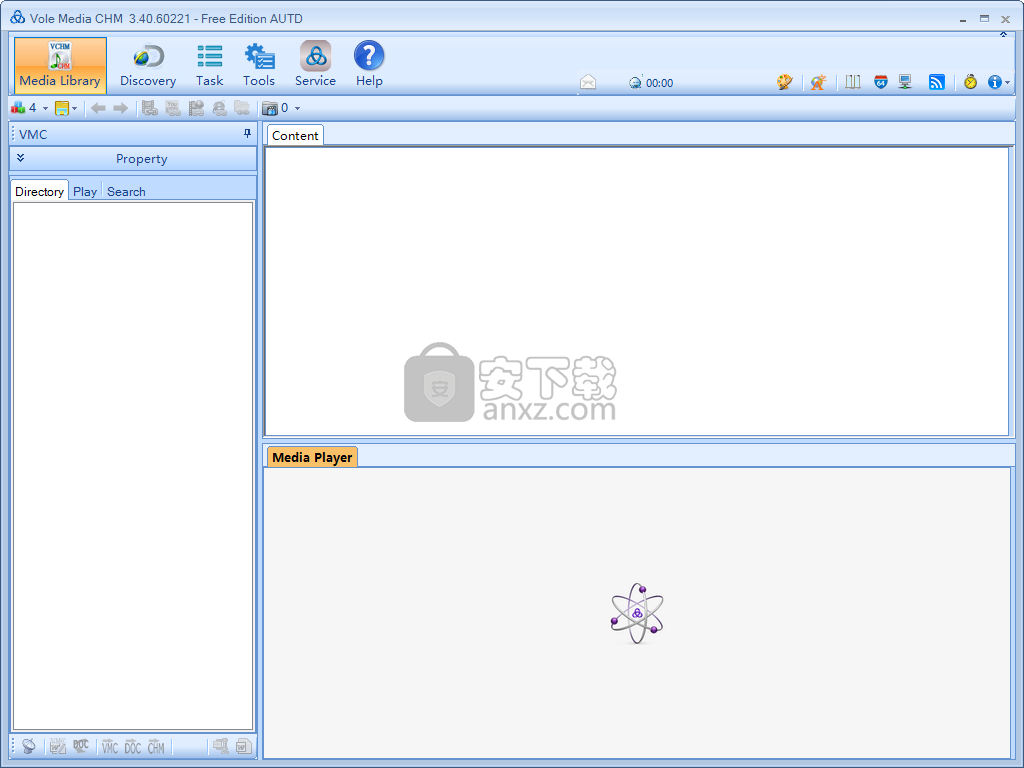
Task: Click the forward arrow navigation button
Action: click(120, 108)
